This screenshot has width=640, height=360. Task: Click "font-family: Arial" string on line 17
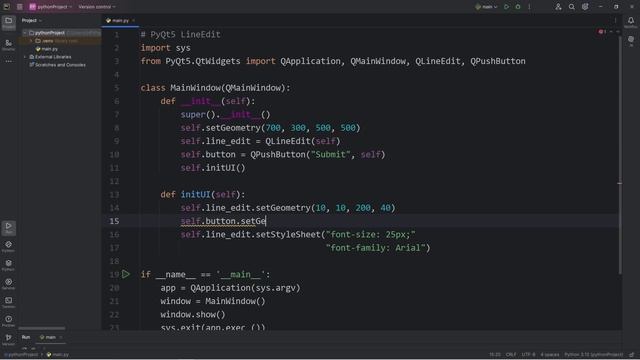[x=376, y=248]
